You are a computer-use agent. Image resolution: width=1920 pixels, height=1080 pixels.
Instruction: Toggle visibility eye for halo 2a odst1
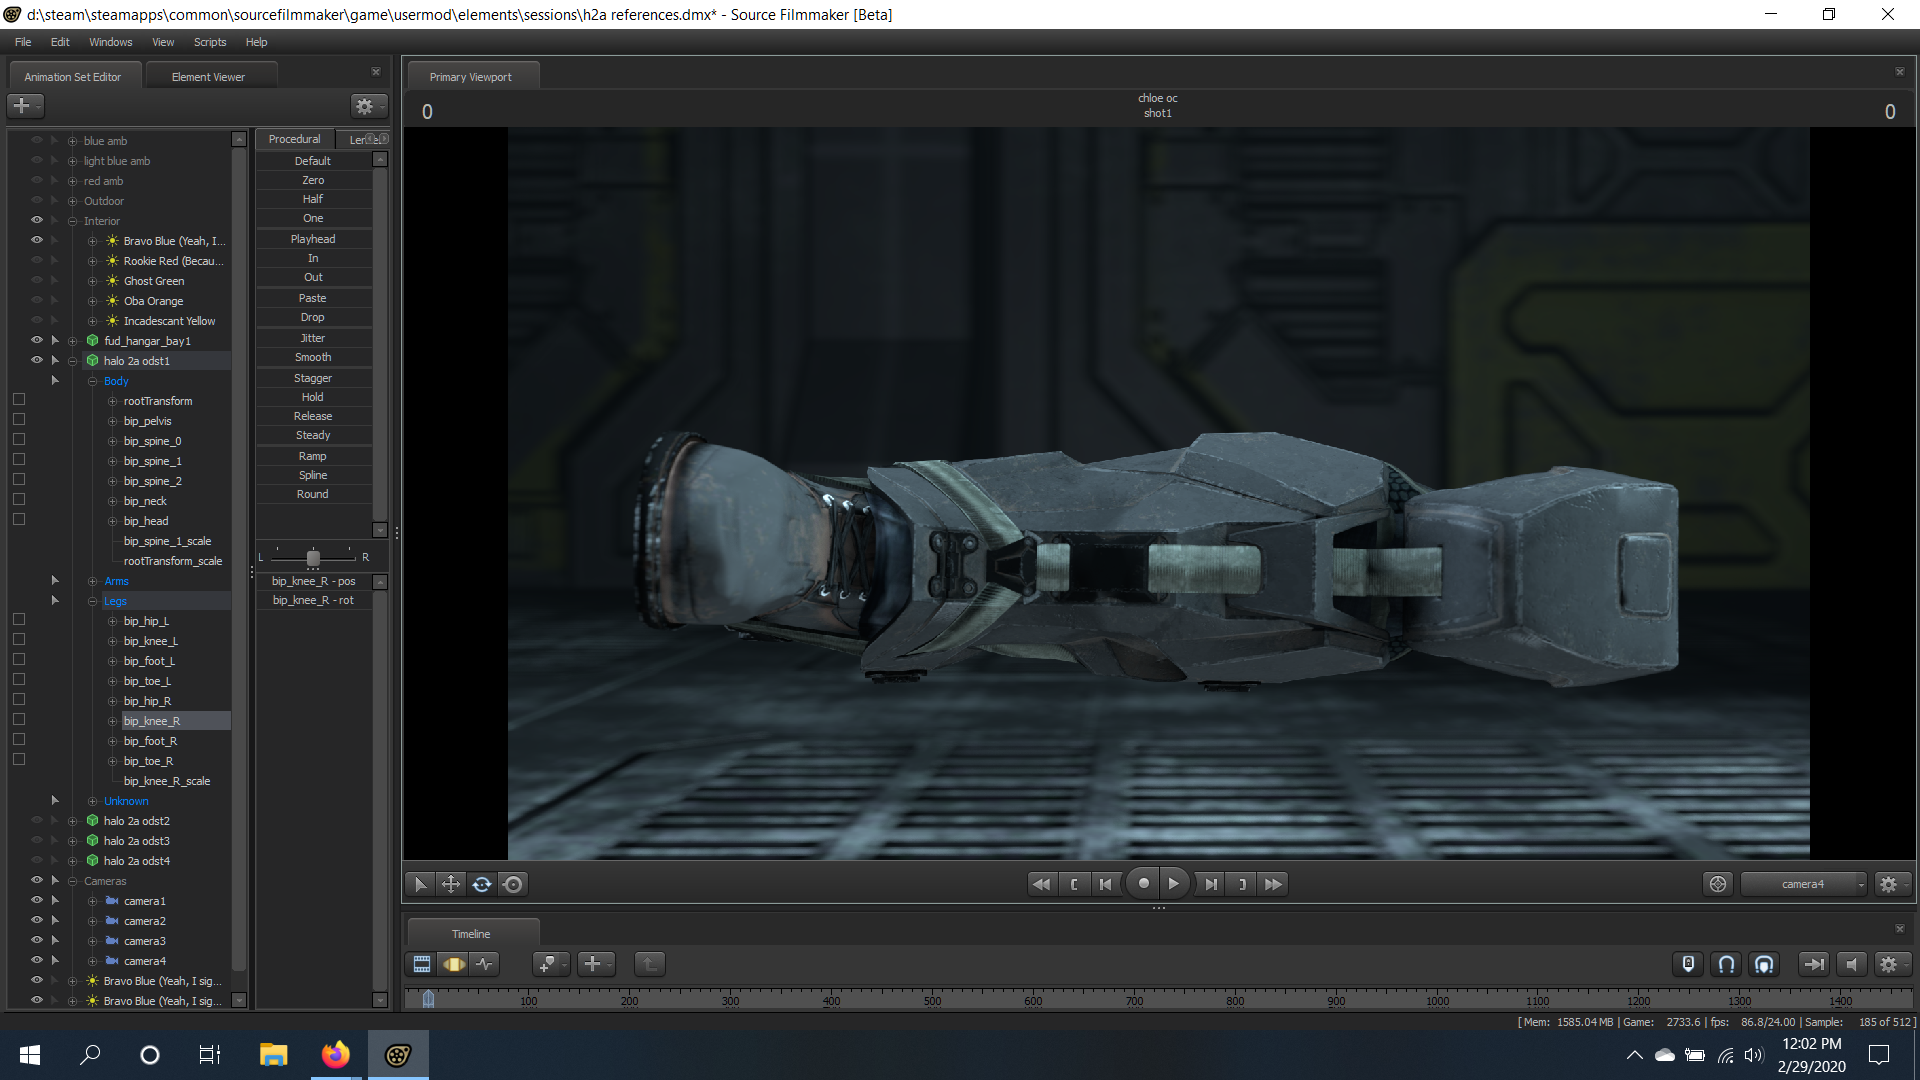37,360
